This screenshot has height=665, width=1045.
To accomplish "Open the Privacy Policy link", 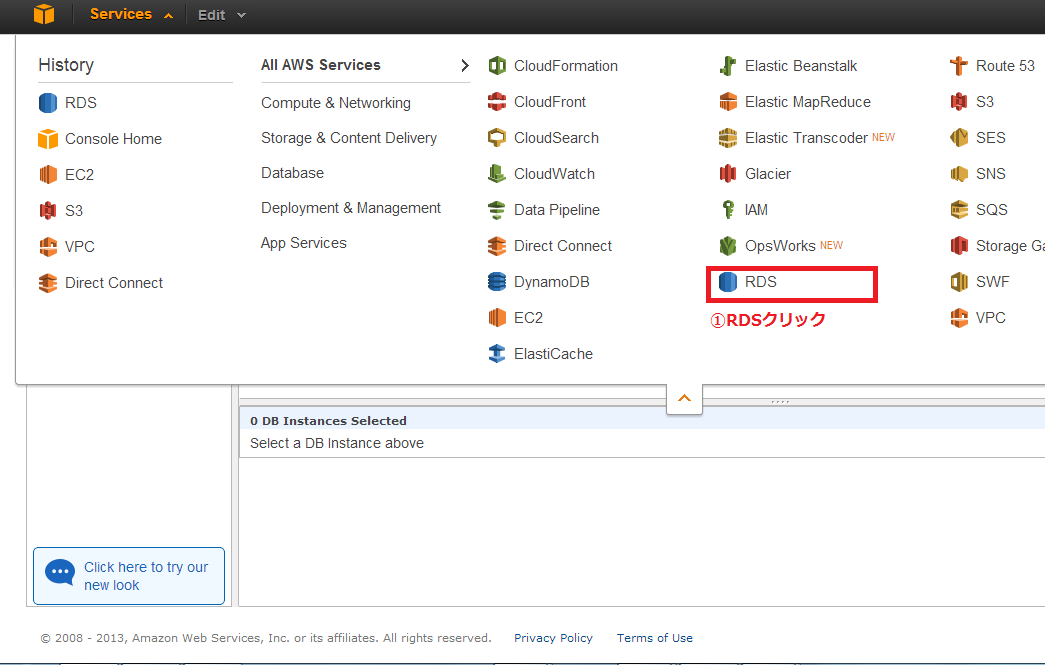I will [553, 638].
